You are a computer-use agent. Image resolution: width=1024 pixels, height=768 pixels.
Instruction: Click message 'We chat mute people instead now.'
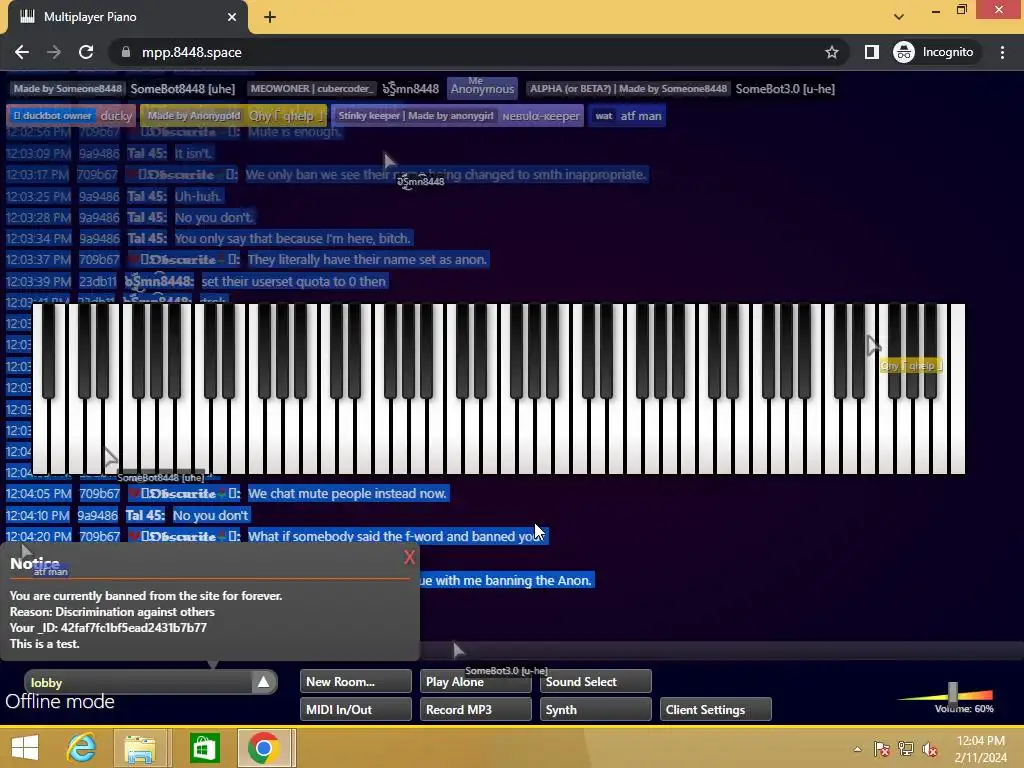click(x=347, y=494)
